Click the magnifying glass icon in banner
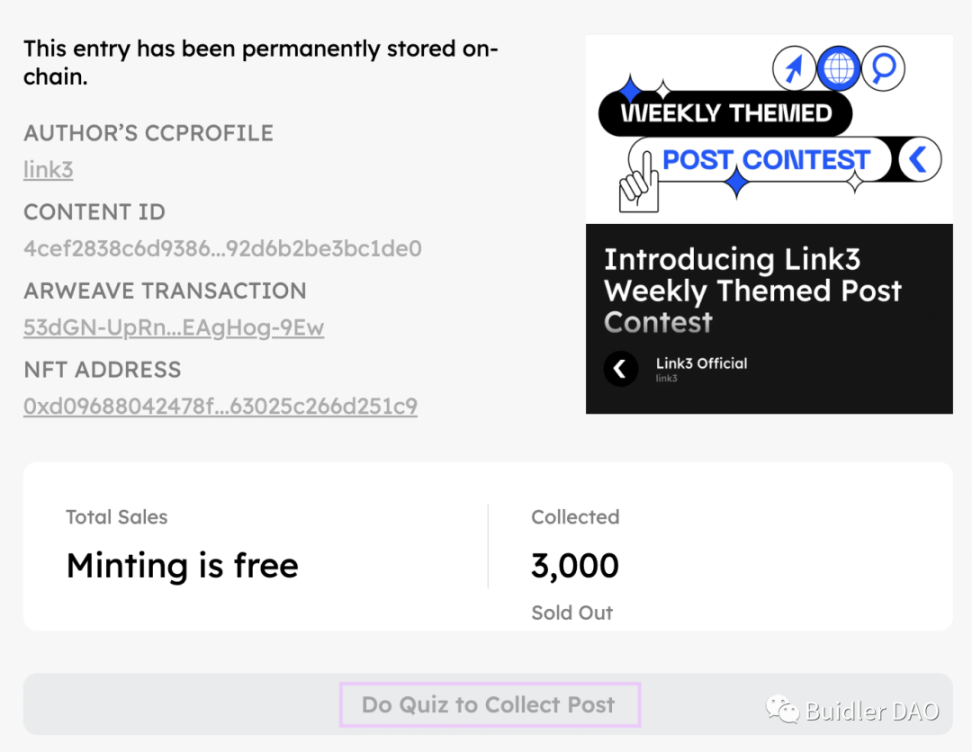972x752 pixels. pyautogui.click(x=883, y=68)
